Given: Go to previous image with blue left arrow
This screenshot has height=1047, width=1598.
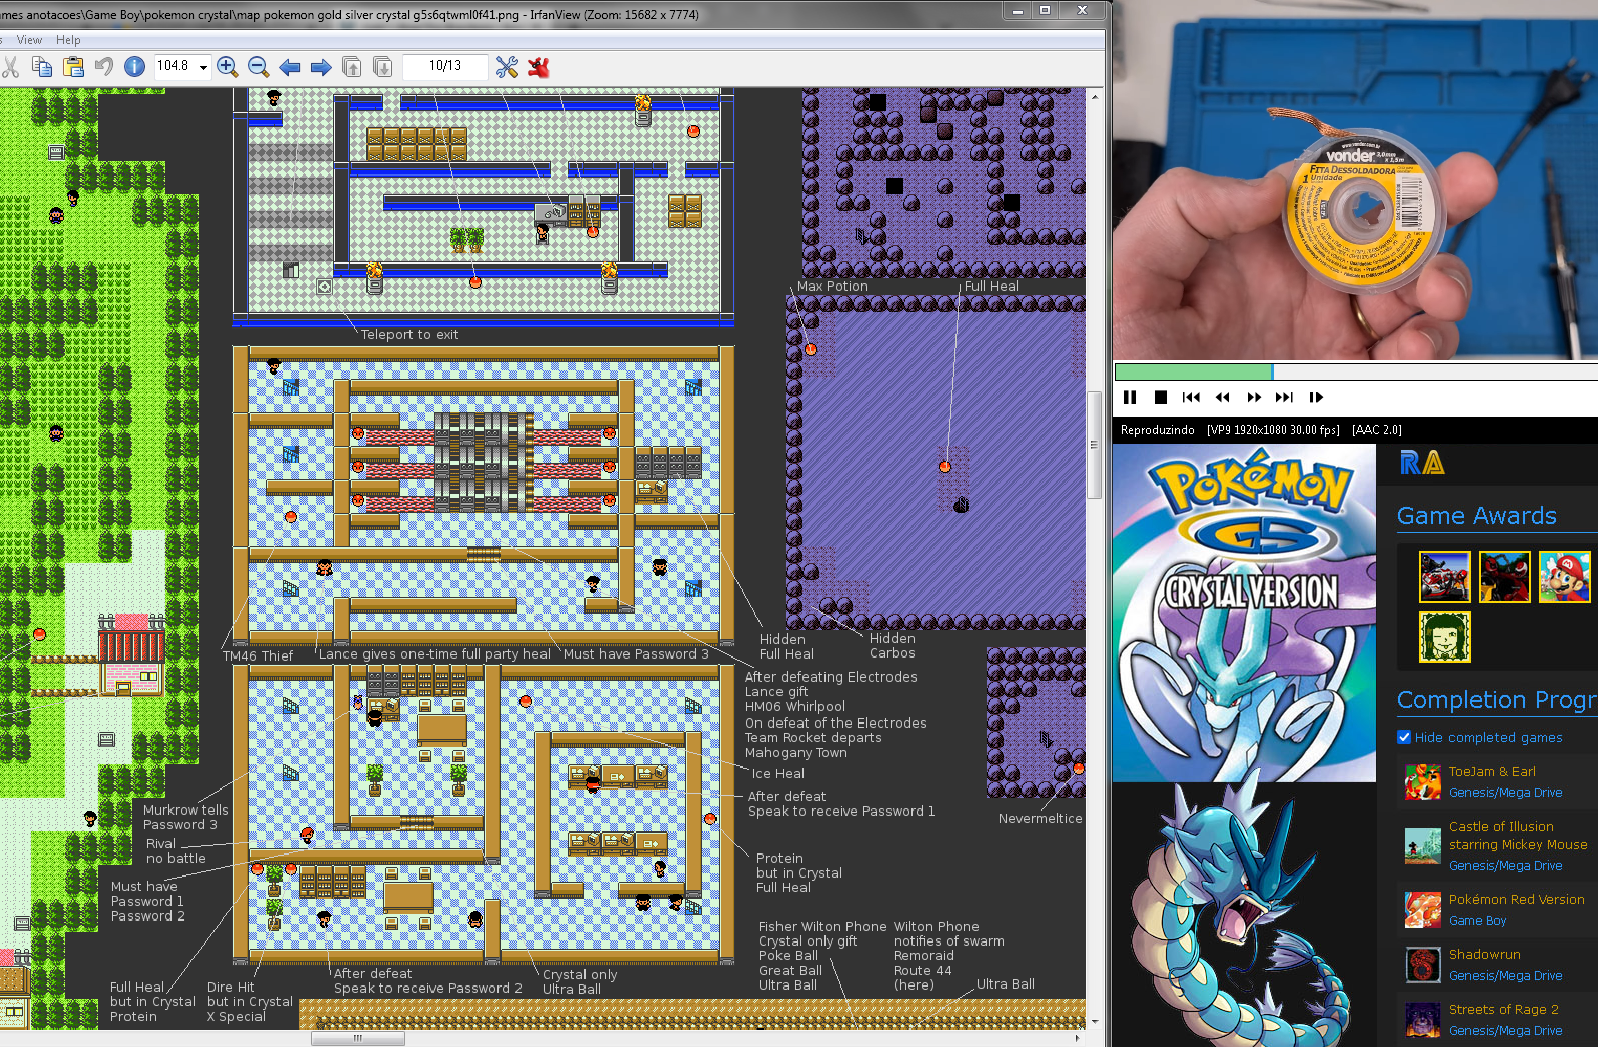Looking at the screenshot, I should pyautogui.click(x=290, y=67).
